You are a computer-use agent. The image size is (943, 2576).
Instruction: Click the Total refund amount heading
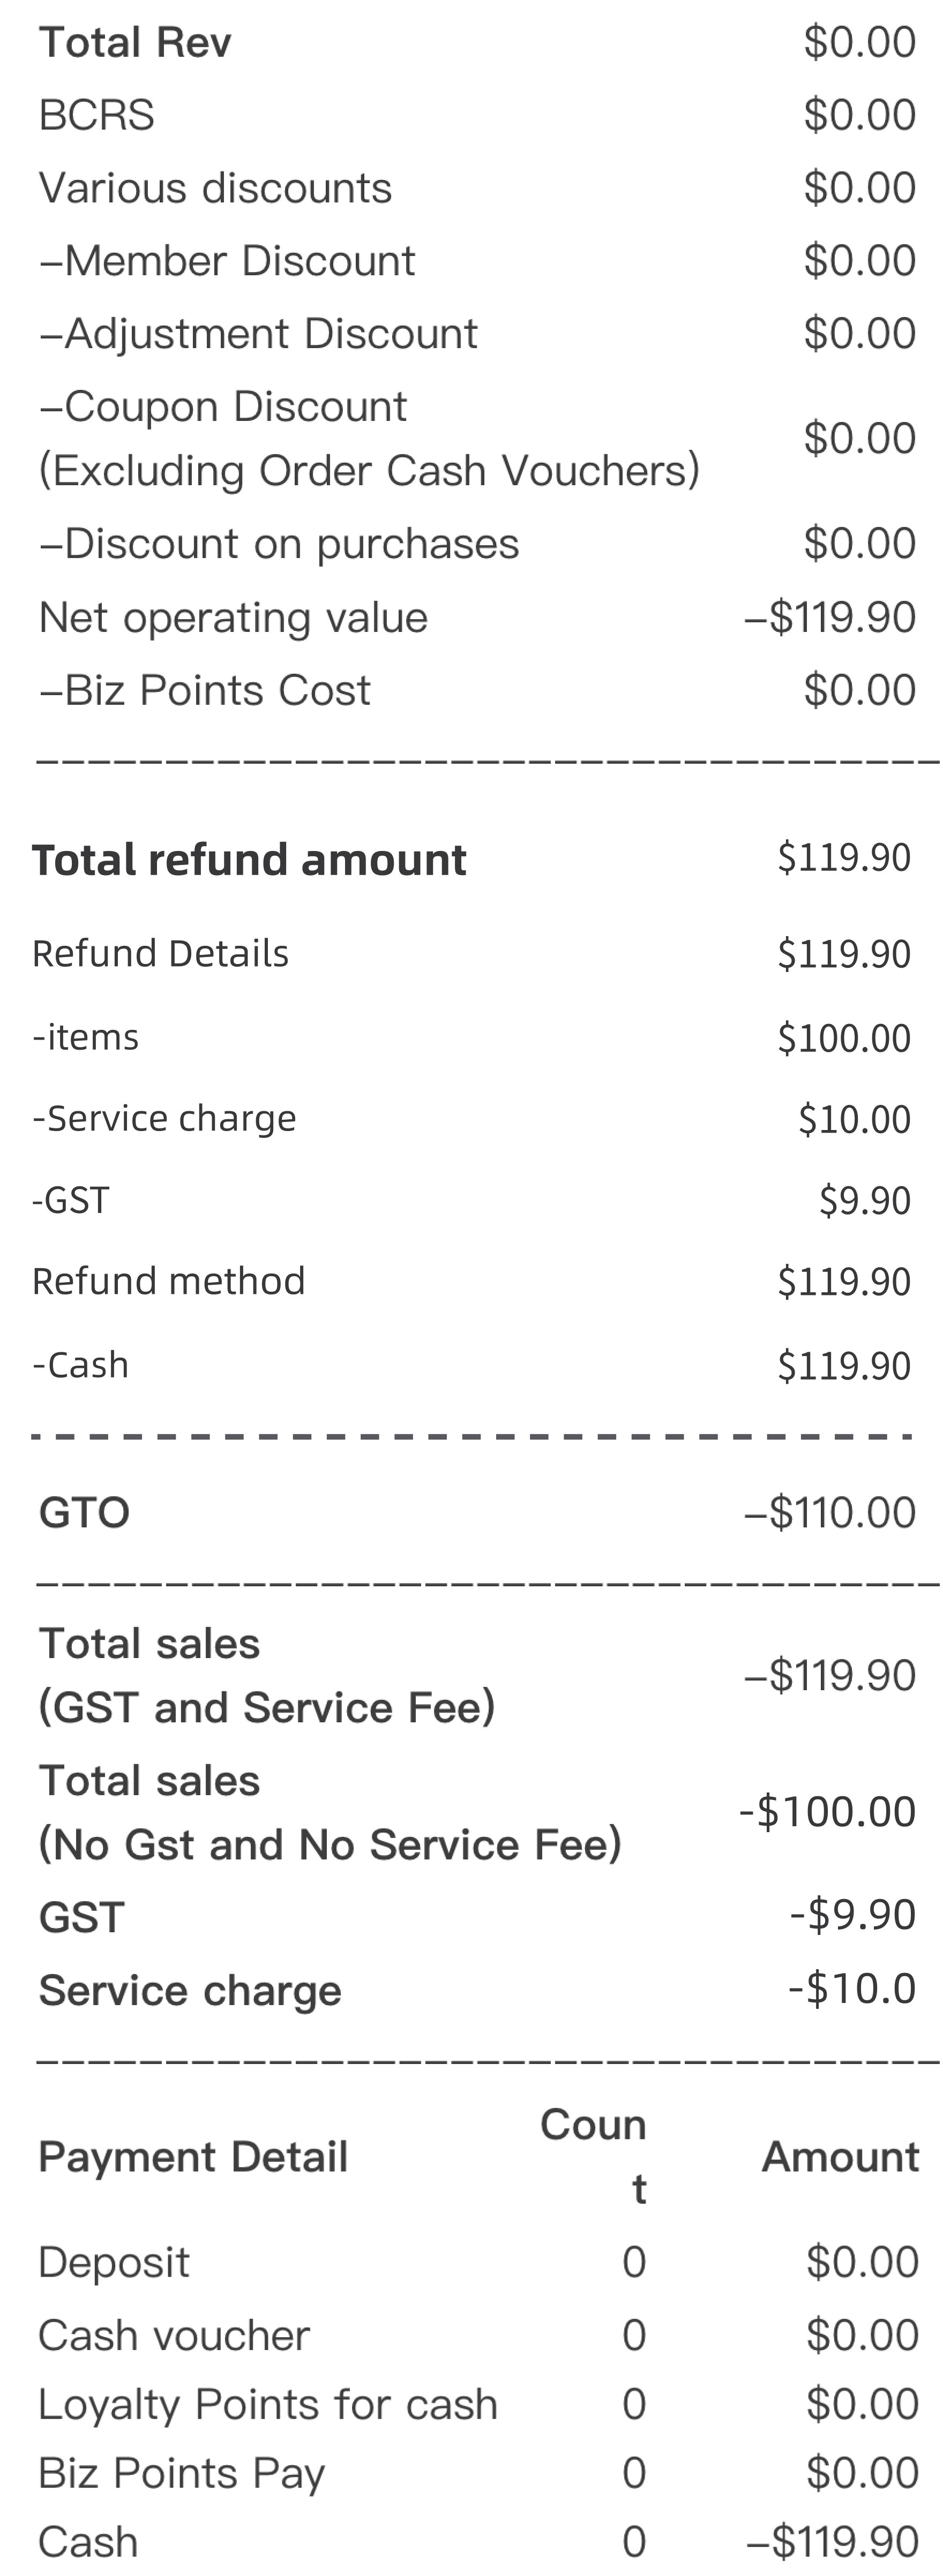click(x=249, y=860)
